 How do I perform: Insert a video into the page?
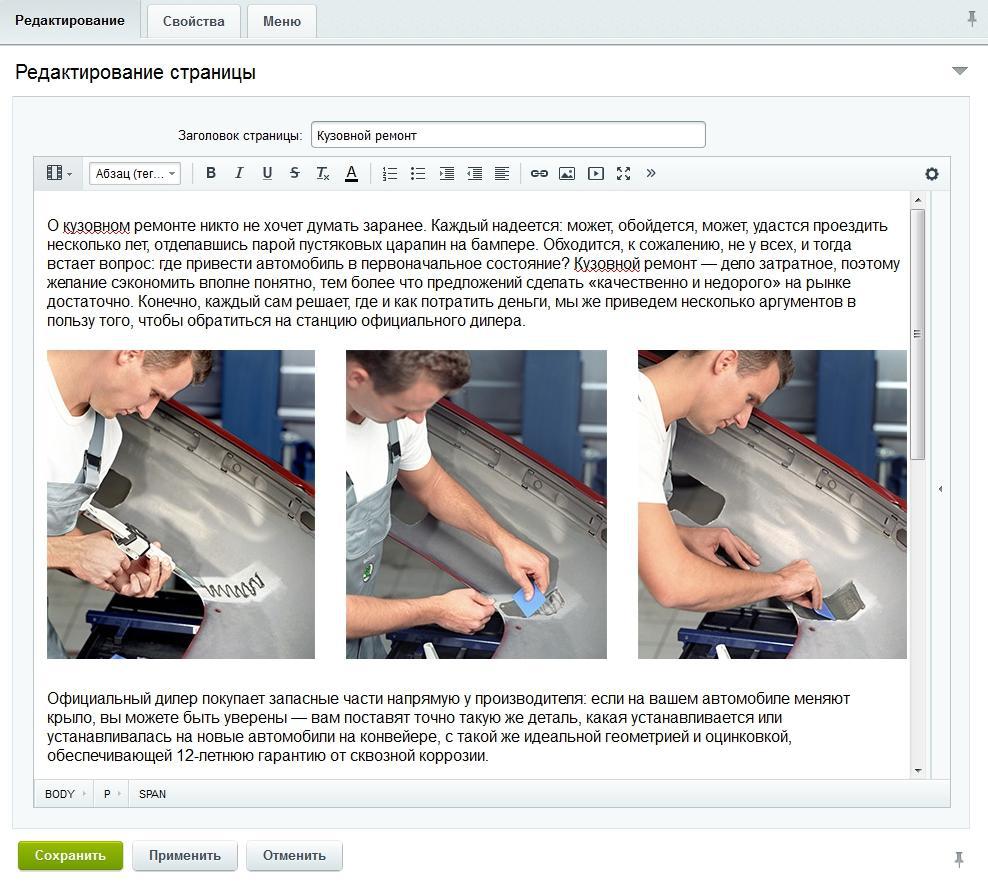(595, 173)
